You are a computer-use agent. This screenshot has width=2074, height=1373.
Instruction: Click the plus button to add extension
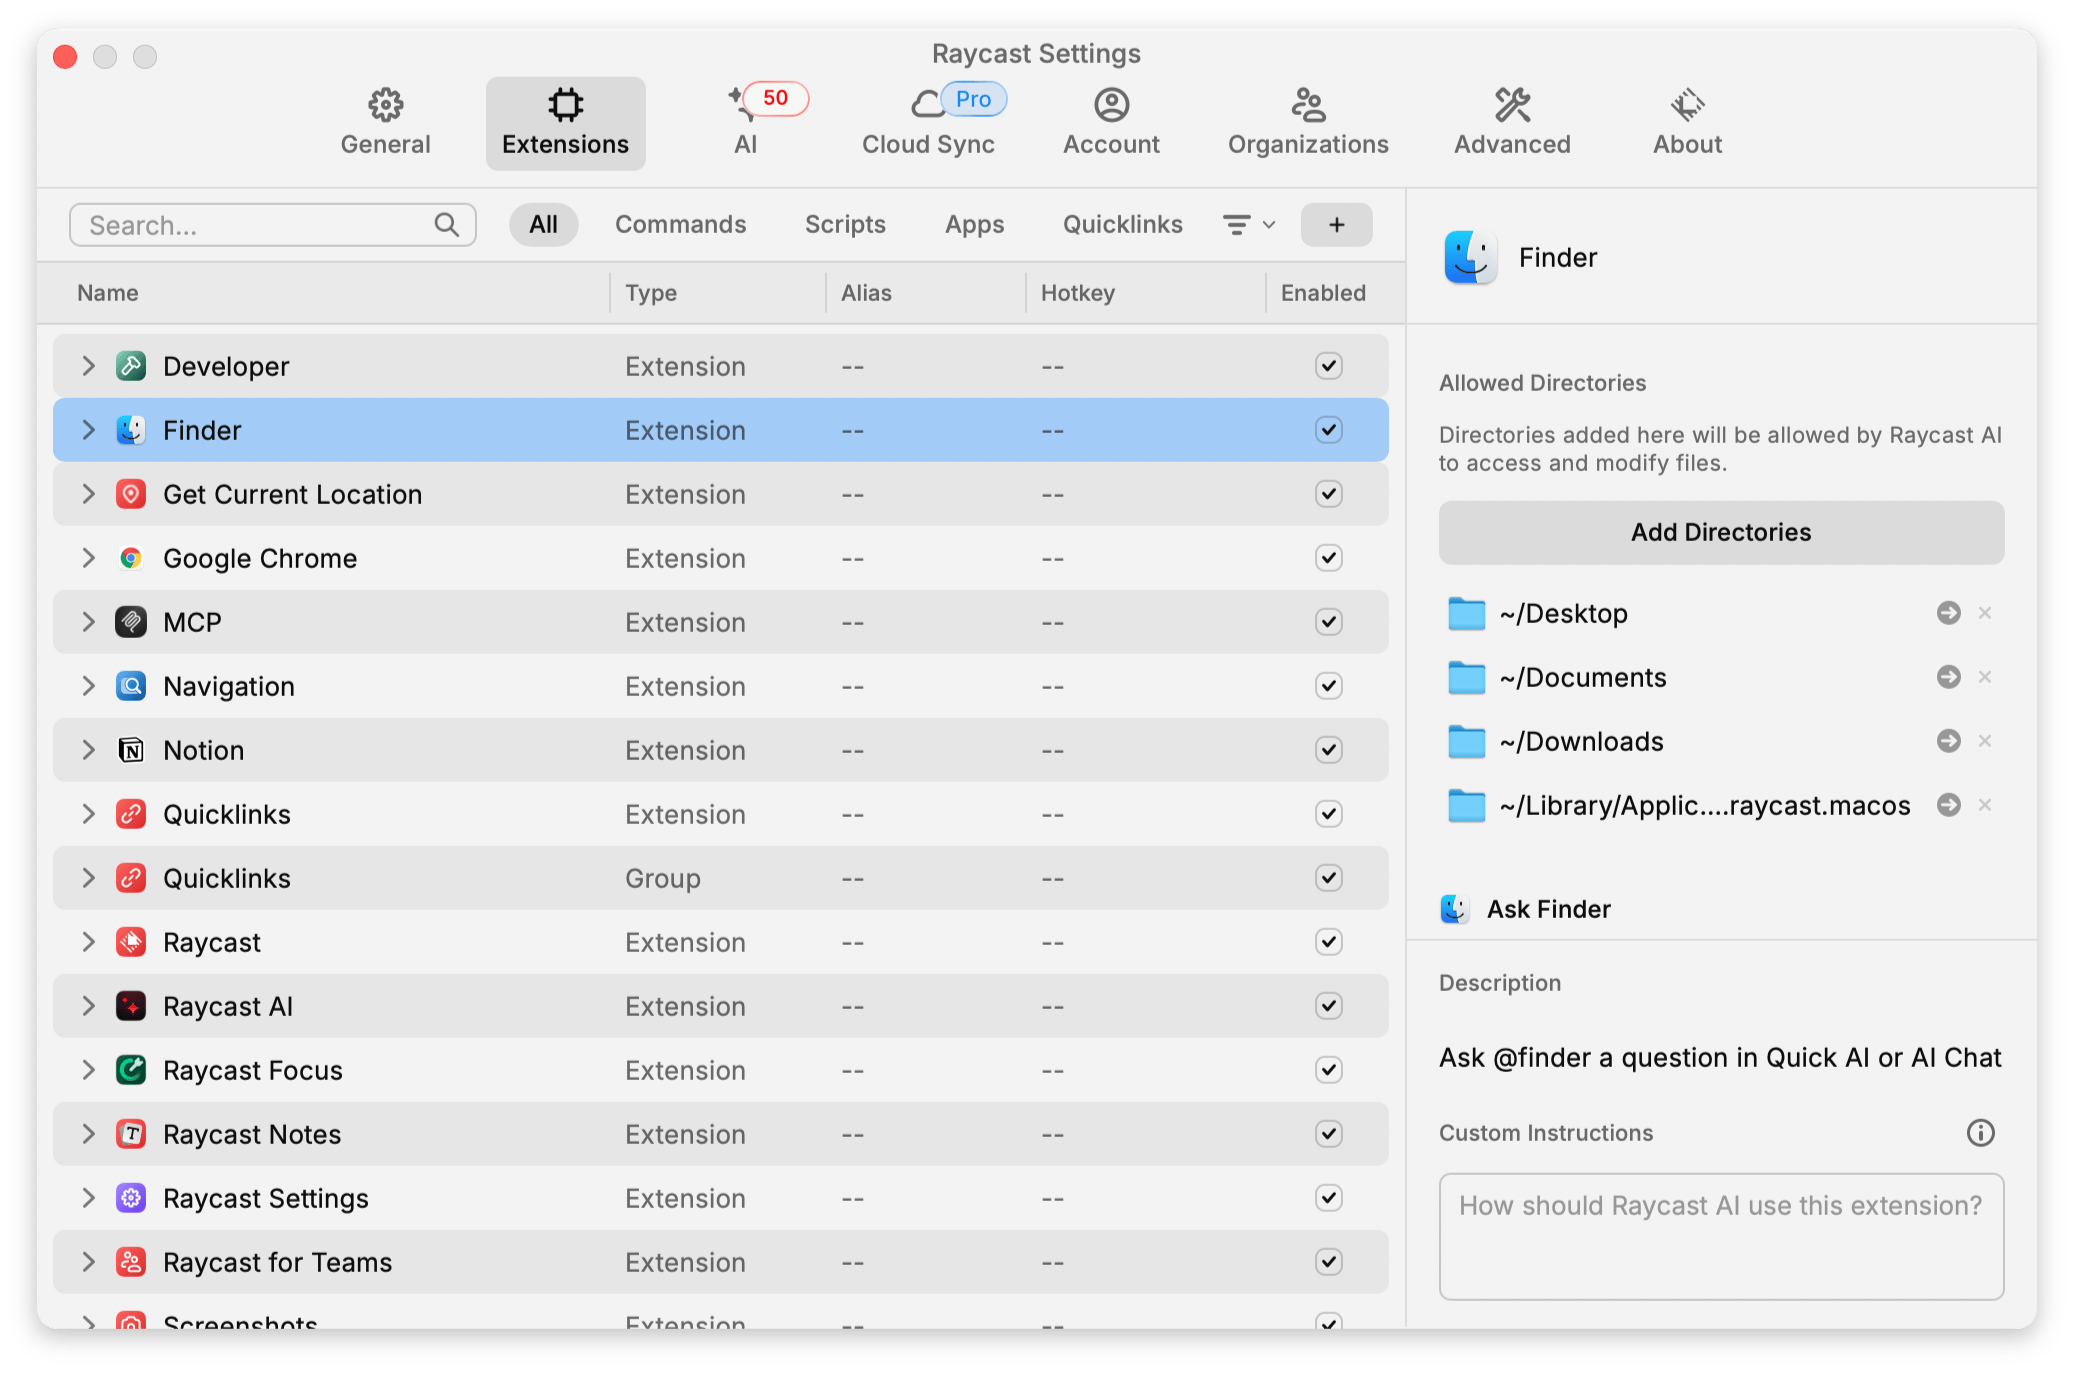pos(1336,225)
